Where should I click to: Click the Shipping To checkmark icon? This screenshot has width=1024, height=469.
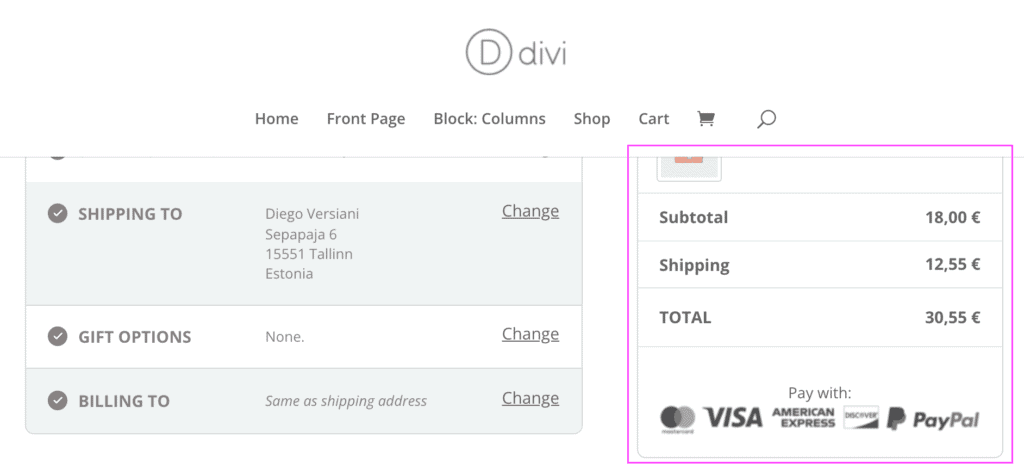(58, 213)
